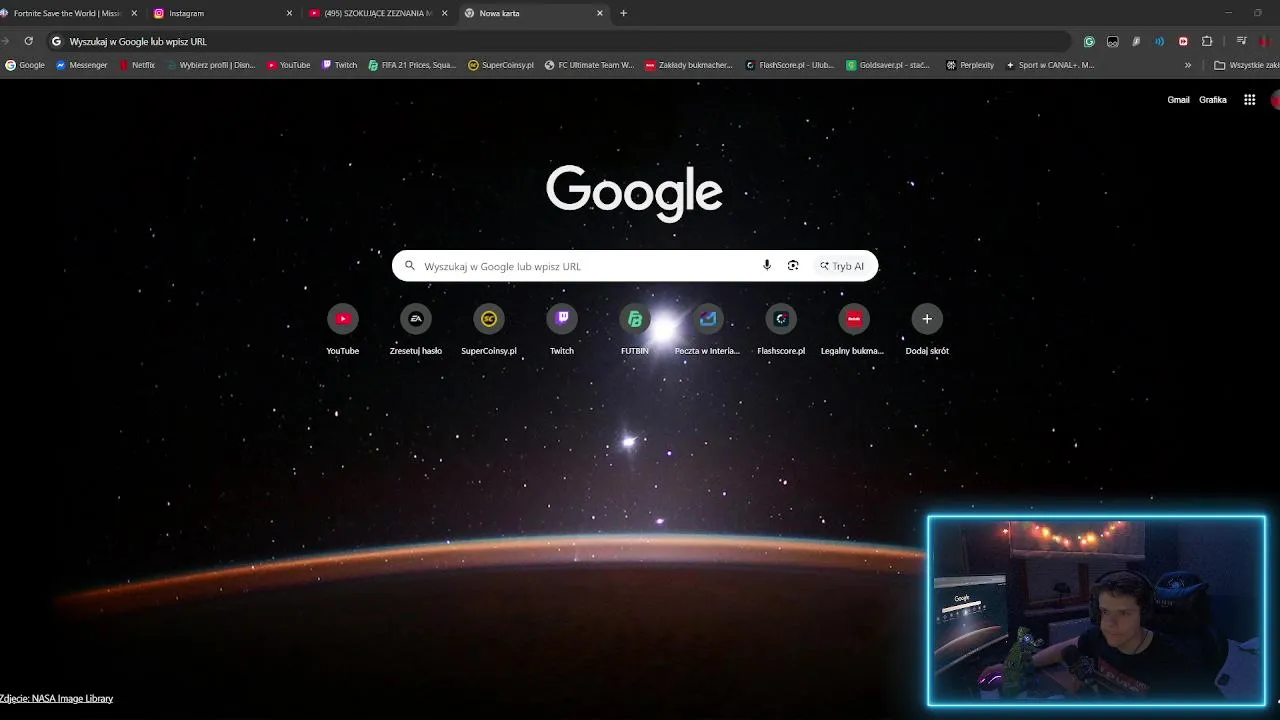
Task: Open the Perplexity bookmark
Action: (970, 65)
